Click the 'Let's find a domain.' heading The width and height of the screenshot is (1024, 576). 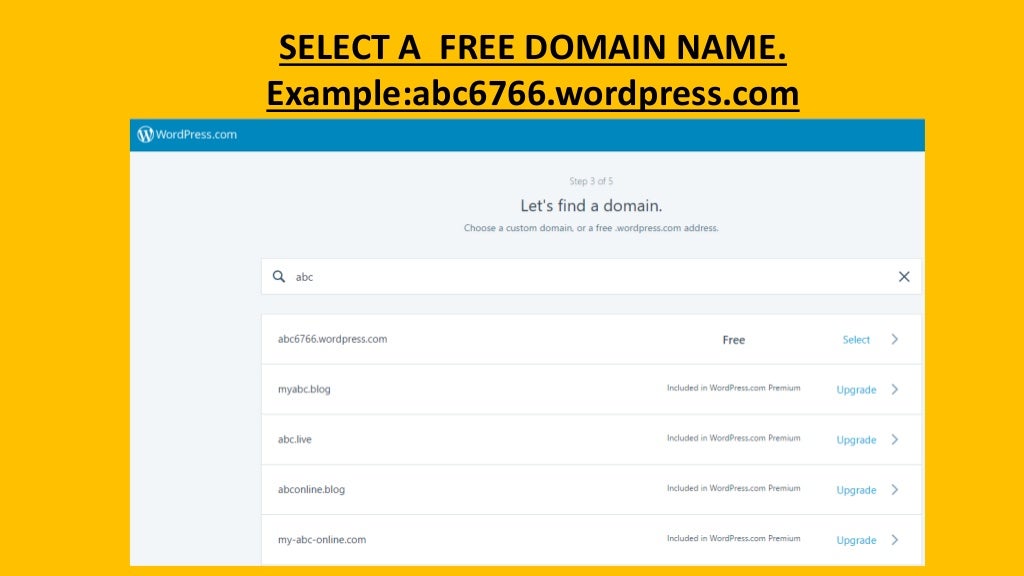click(x=591, y=206)
